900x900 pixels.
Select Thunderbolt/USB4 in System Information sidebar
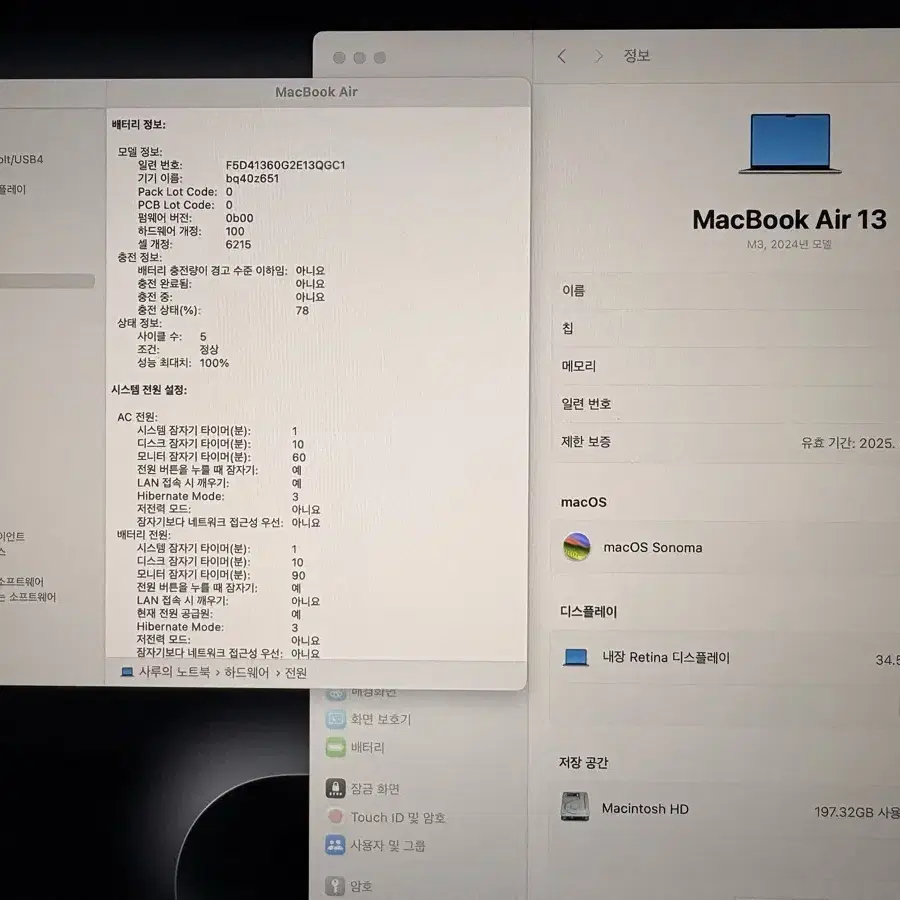(22, 160)
